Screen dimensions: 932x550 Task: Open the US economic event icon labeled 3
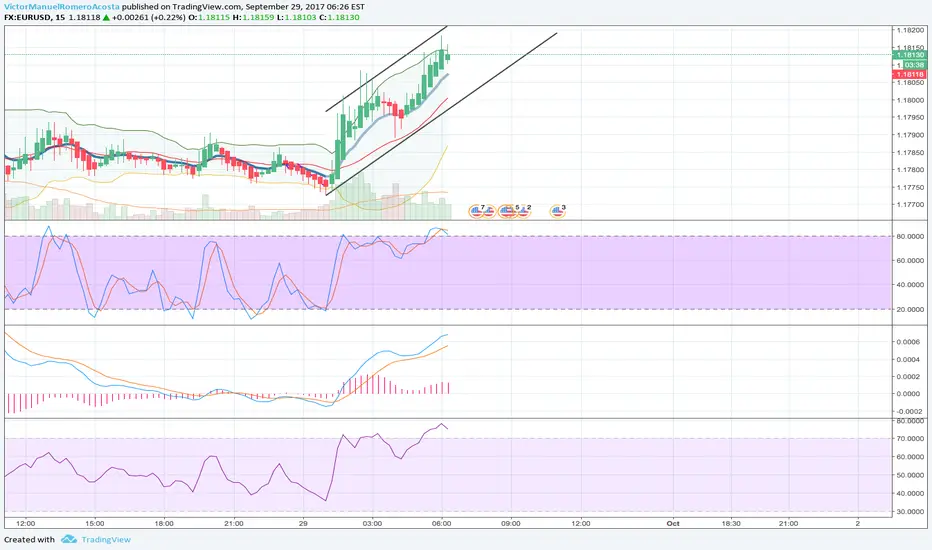pyautogui.click(x=557, y=210)
